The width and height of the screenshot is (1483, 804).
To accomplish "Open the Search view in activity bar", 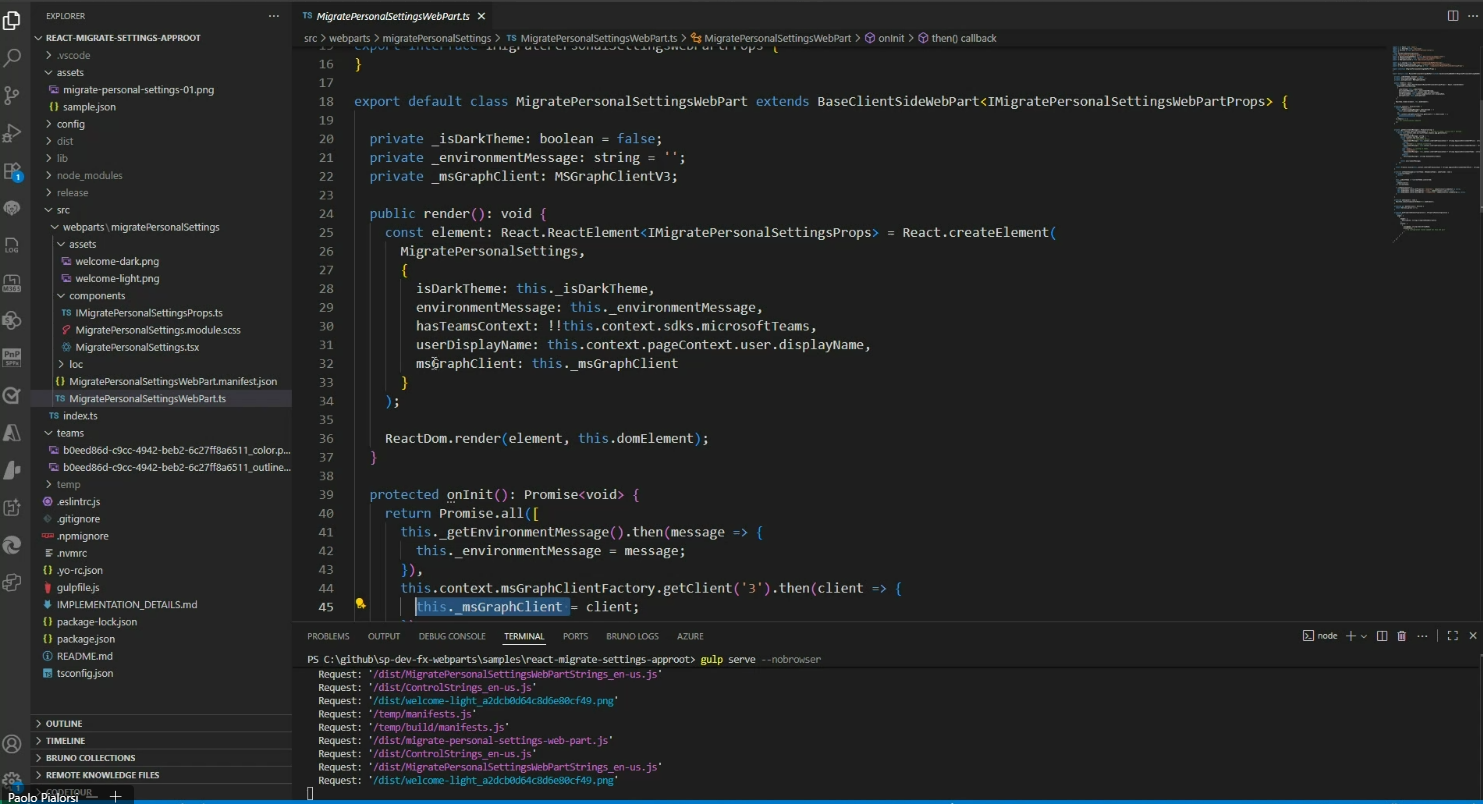I will tap(13, 58).
